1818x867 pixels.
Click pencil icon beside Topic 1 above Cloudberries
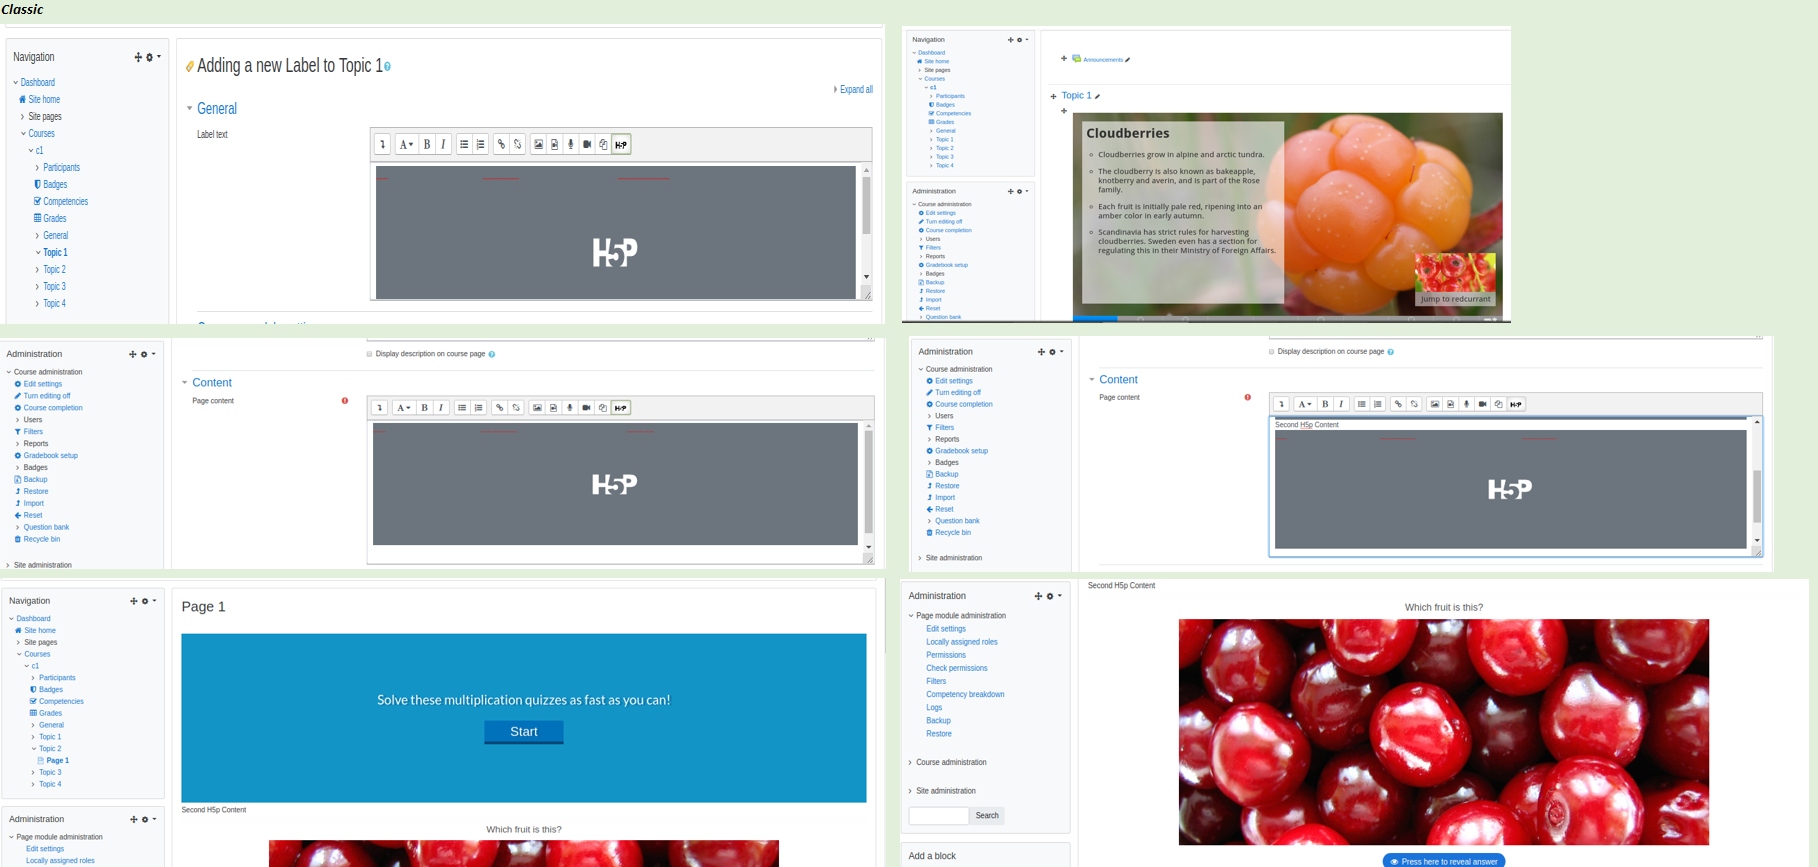(1097, 96)
